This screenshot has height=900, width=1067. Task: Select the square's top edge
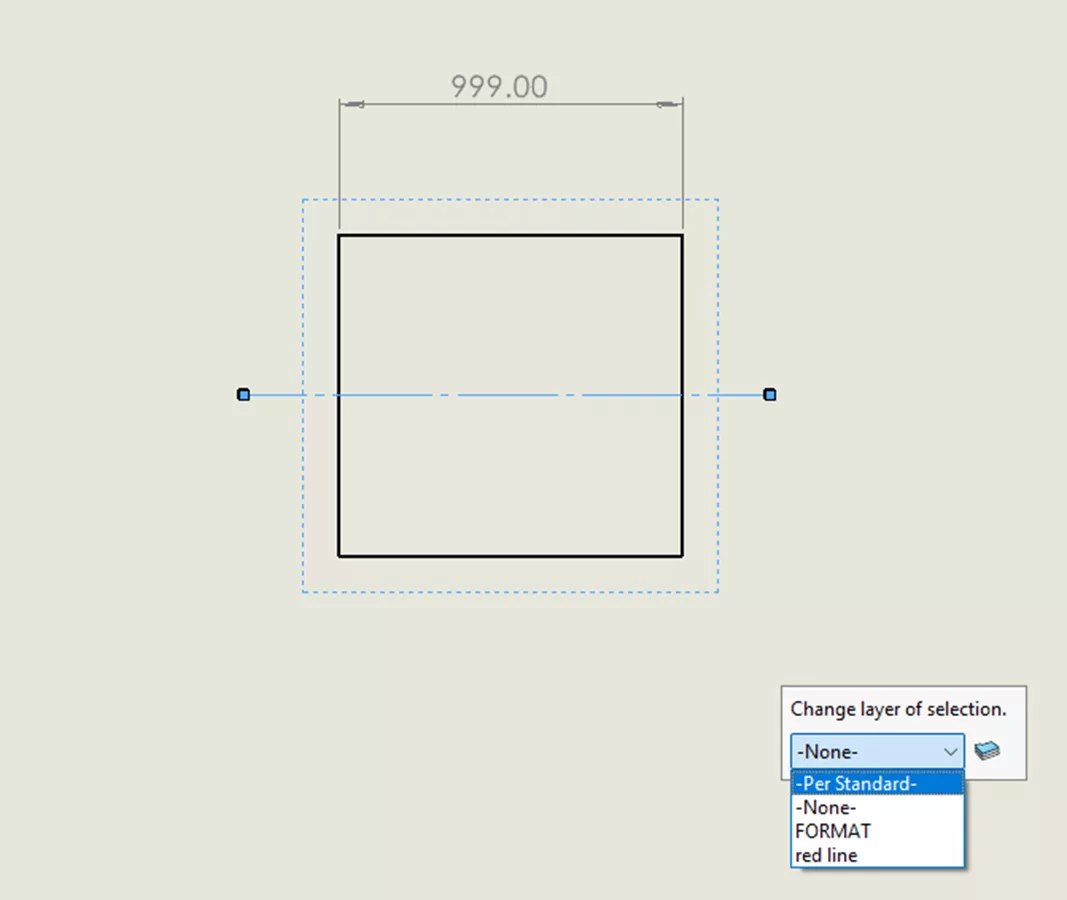(x=510, y=234)
